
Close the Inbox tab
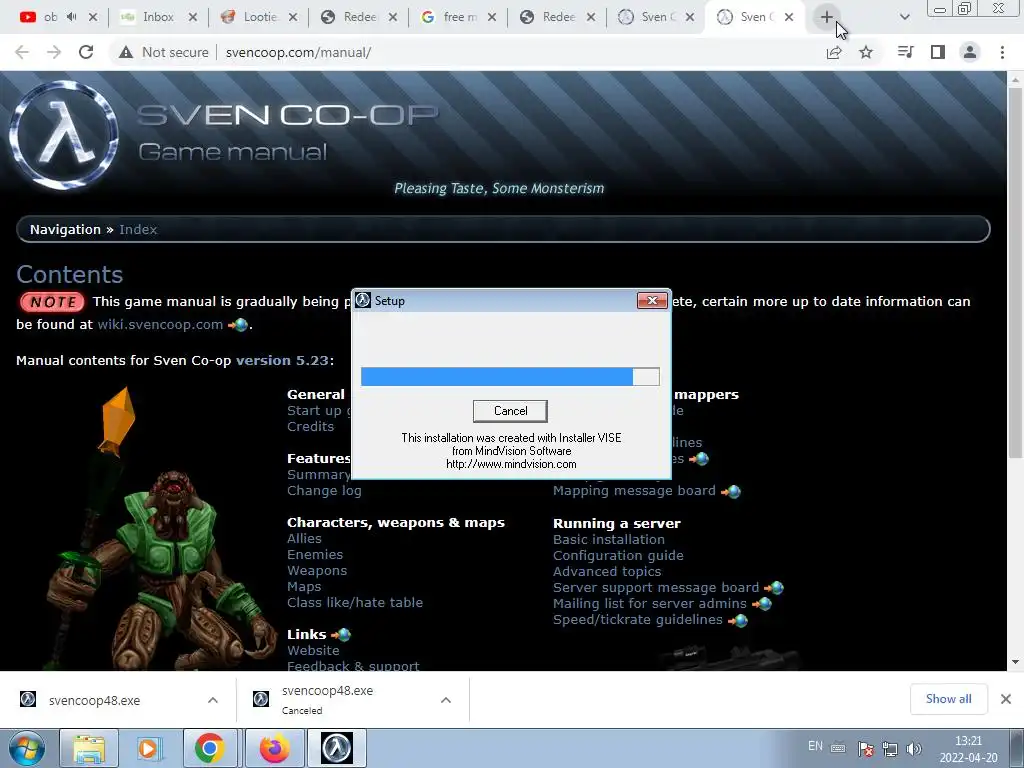pyautogui.click(x=193, y=17)
